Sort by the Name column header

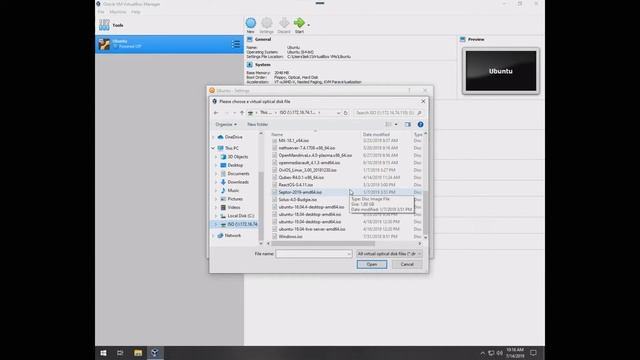click(277, 134)
